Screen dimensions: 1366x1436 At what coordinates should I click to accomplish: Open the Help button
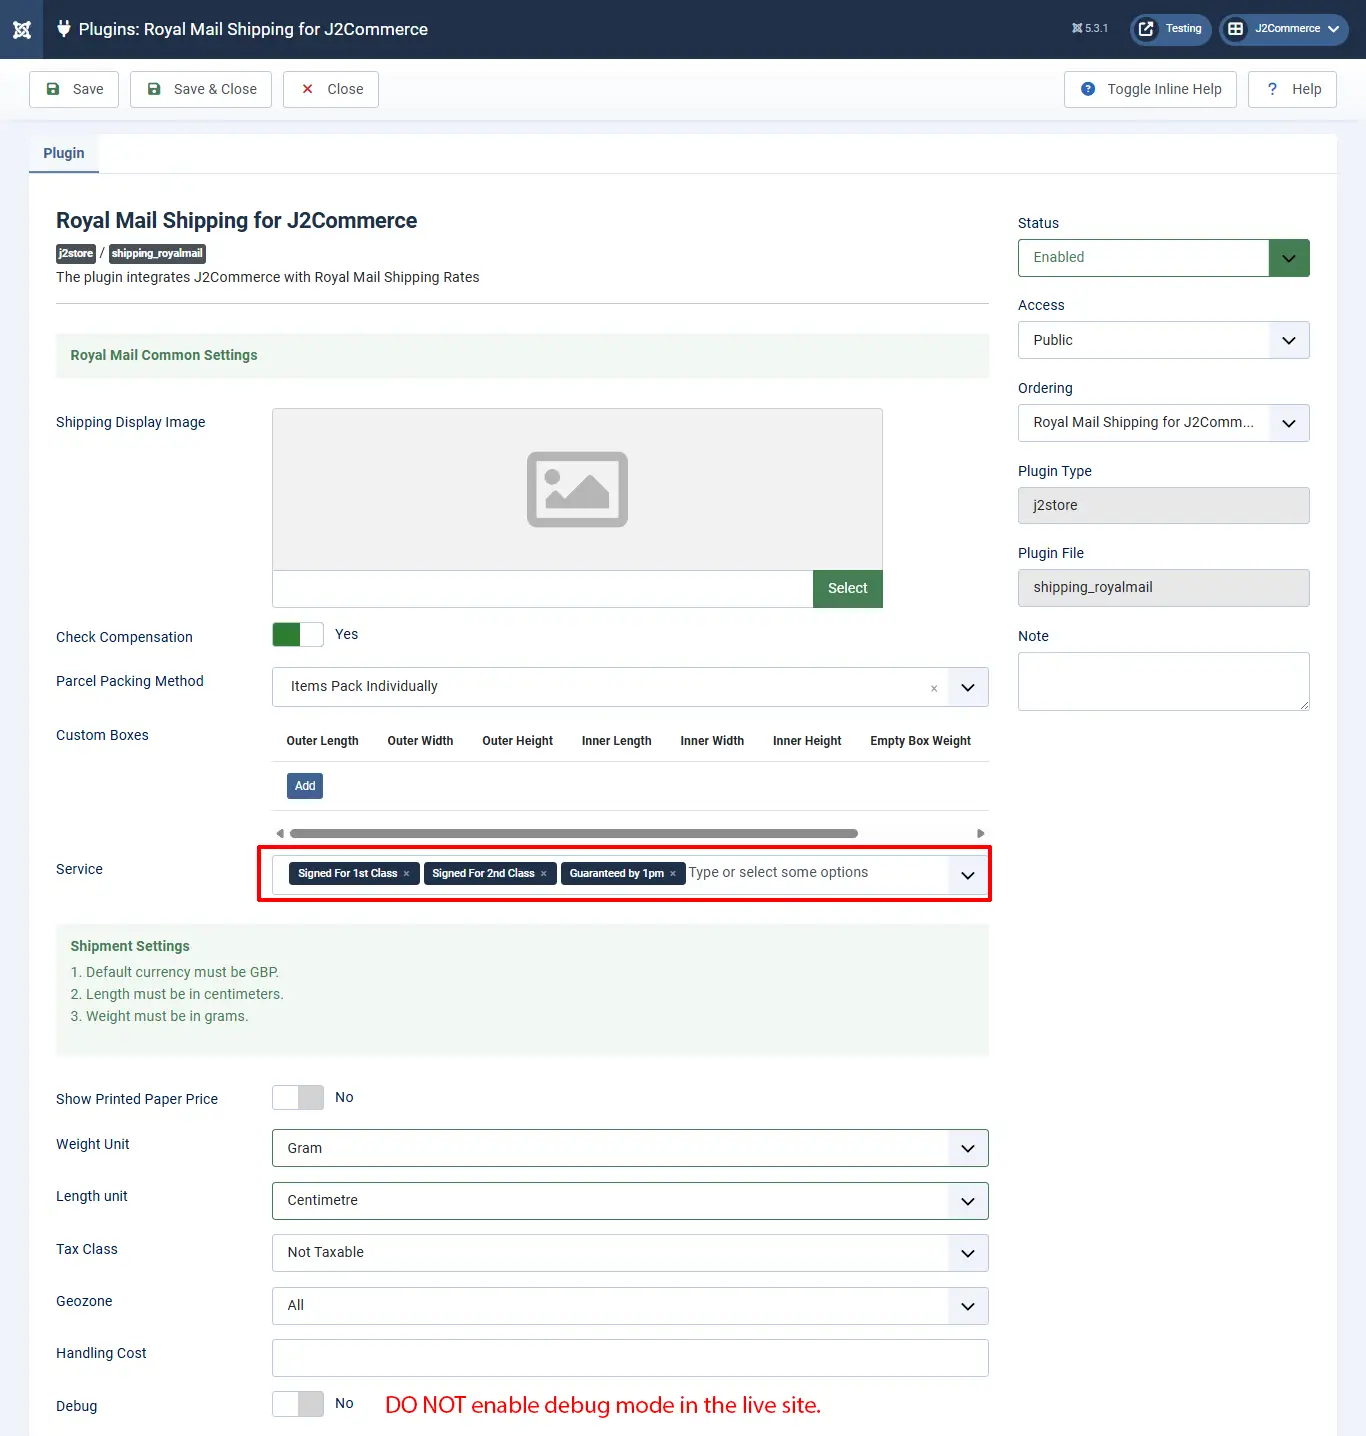[x=1293, y=89]
